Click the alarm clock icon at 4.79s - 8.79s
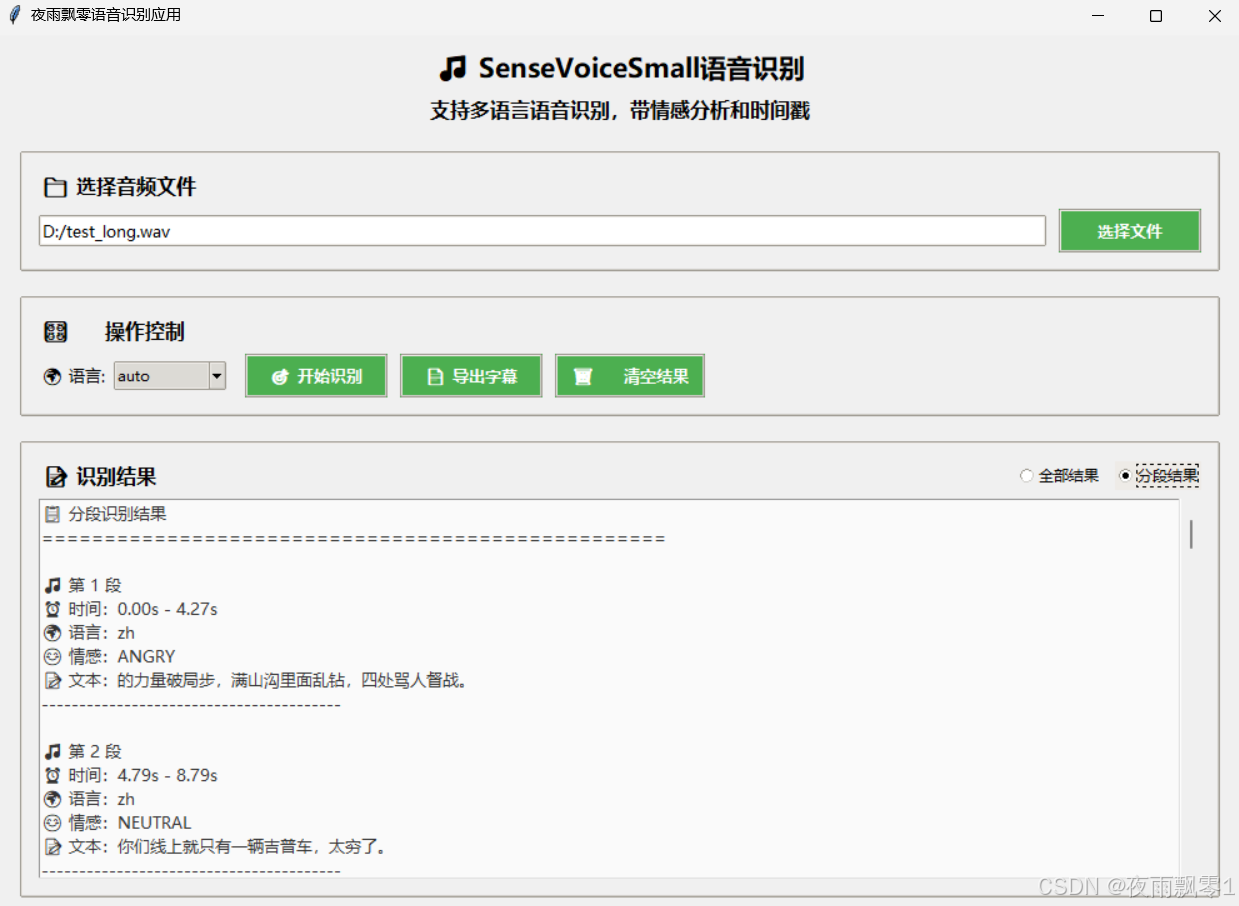The width and height of the screenshot is (1239, 906). pyautogui.click(x=53, y=775)
